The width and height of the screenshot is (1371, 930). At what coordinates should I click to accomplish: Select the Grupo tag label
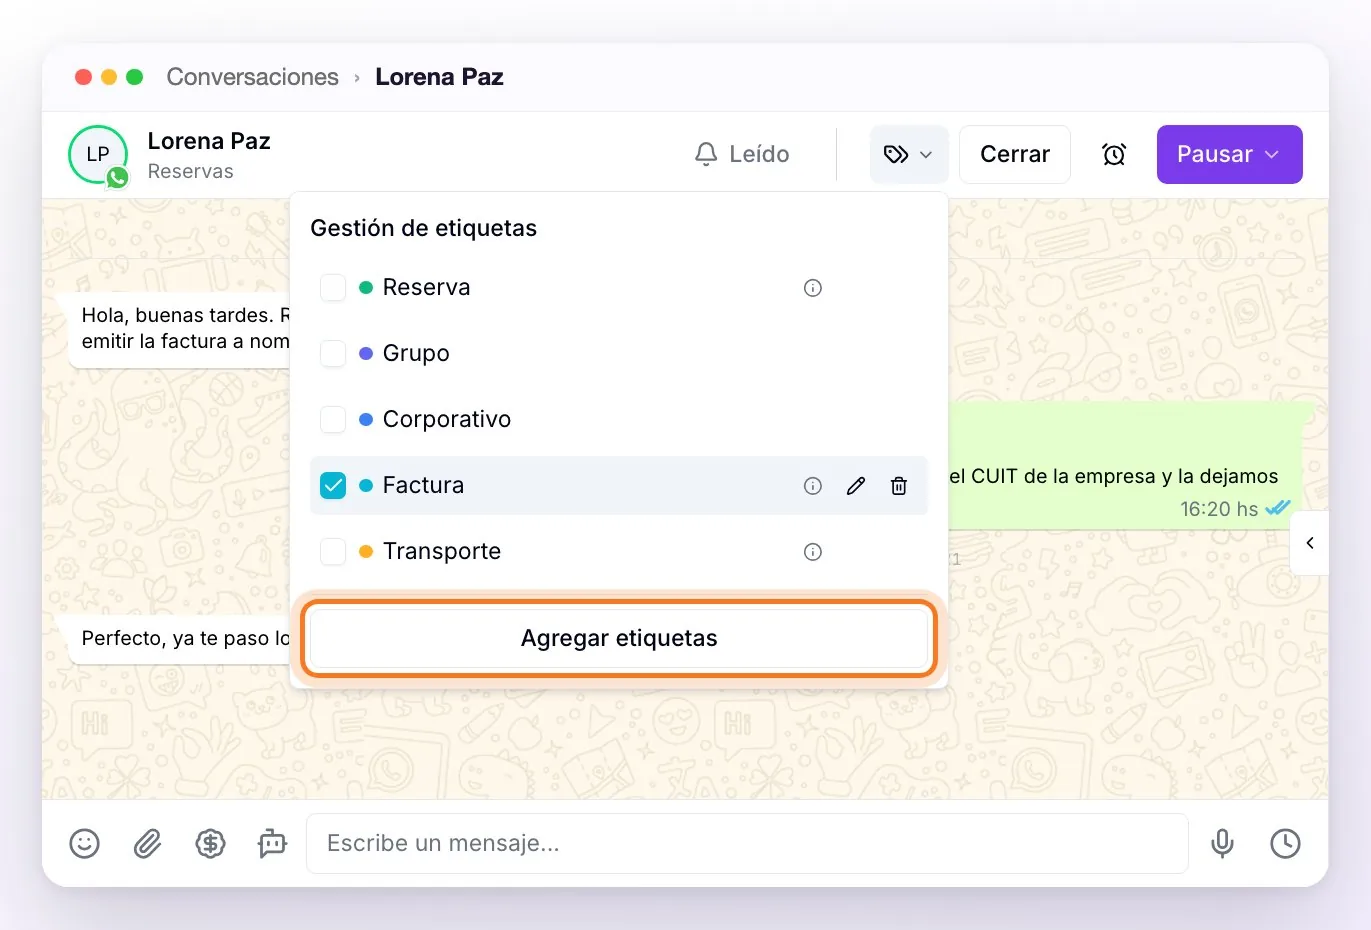tap(416, 354)
